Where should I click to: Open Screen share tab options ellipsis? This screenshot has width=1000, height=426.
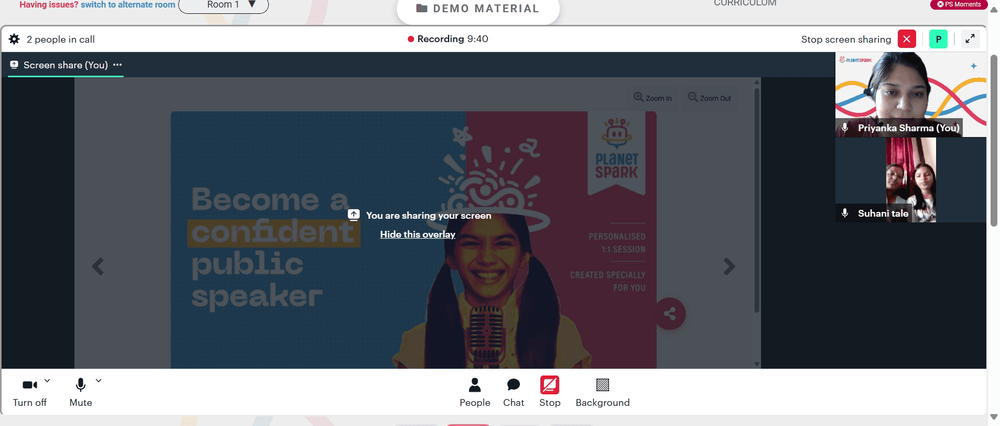(117, 65)
